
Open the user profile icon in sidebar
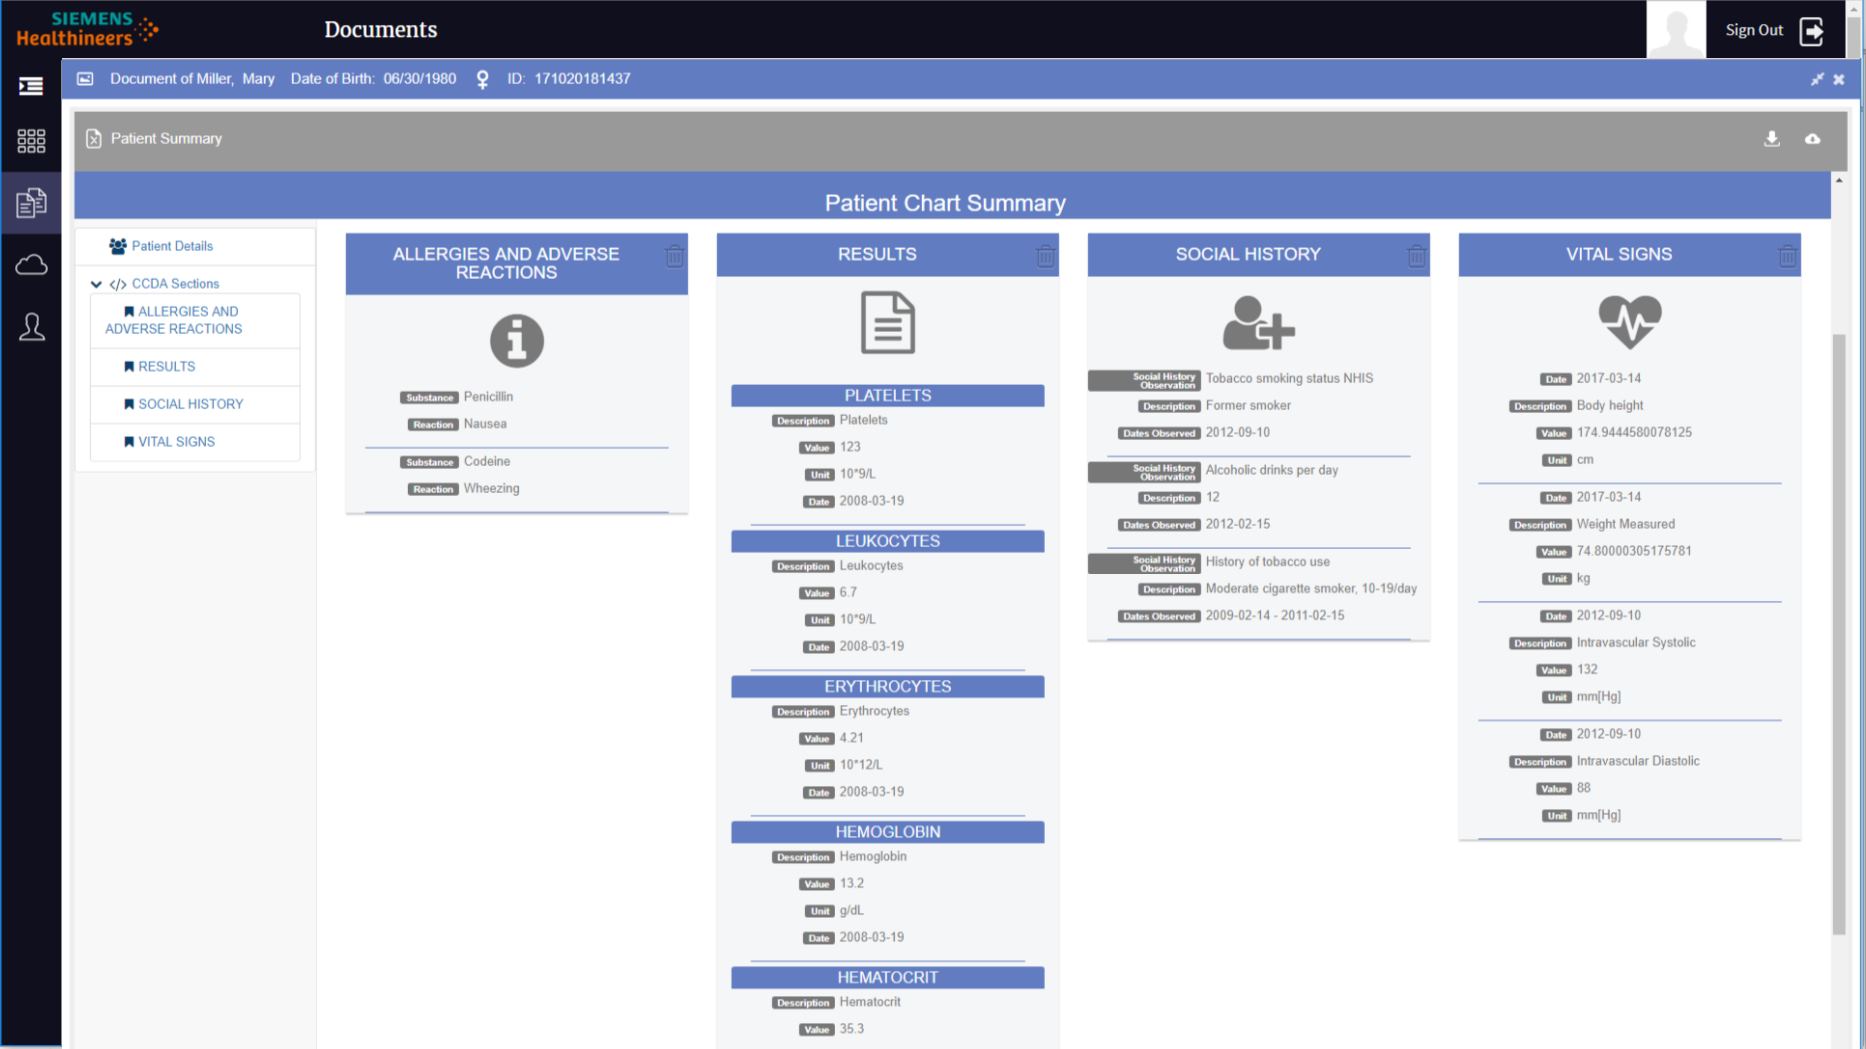(x=31, y=327)
